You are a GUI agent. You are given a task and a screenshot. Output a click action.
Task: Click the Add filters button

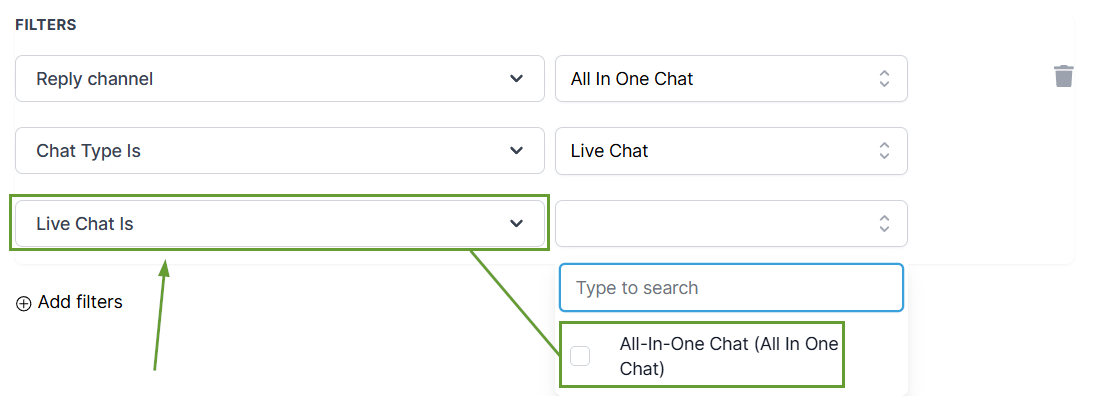click(x=80, y=302)
